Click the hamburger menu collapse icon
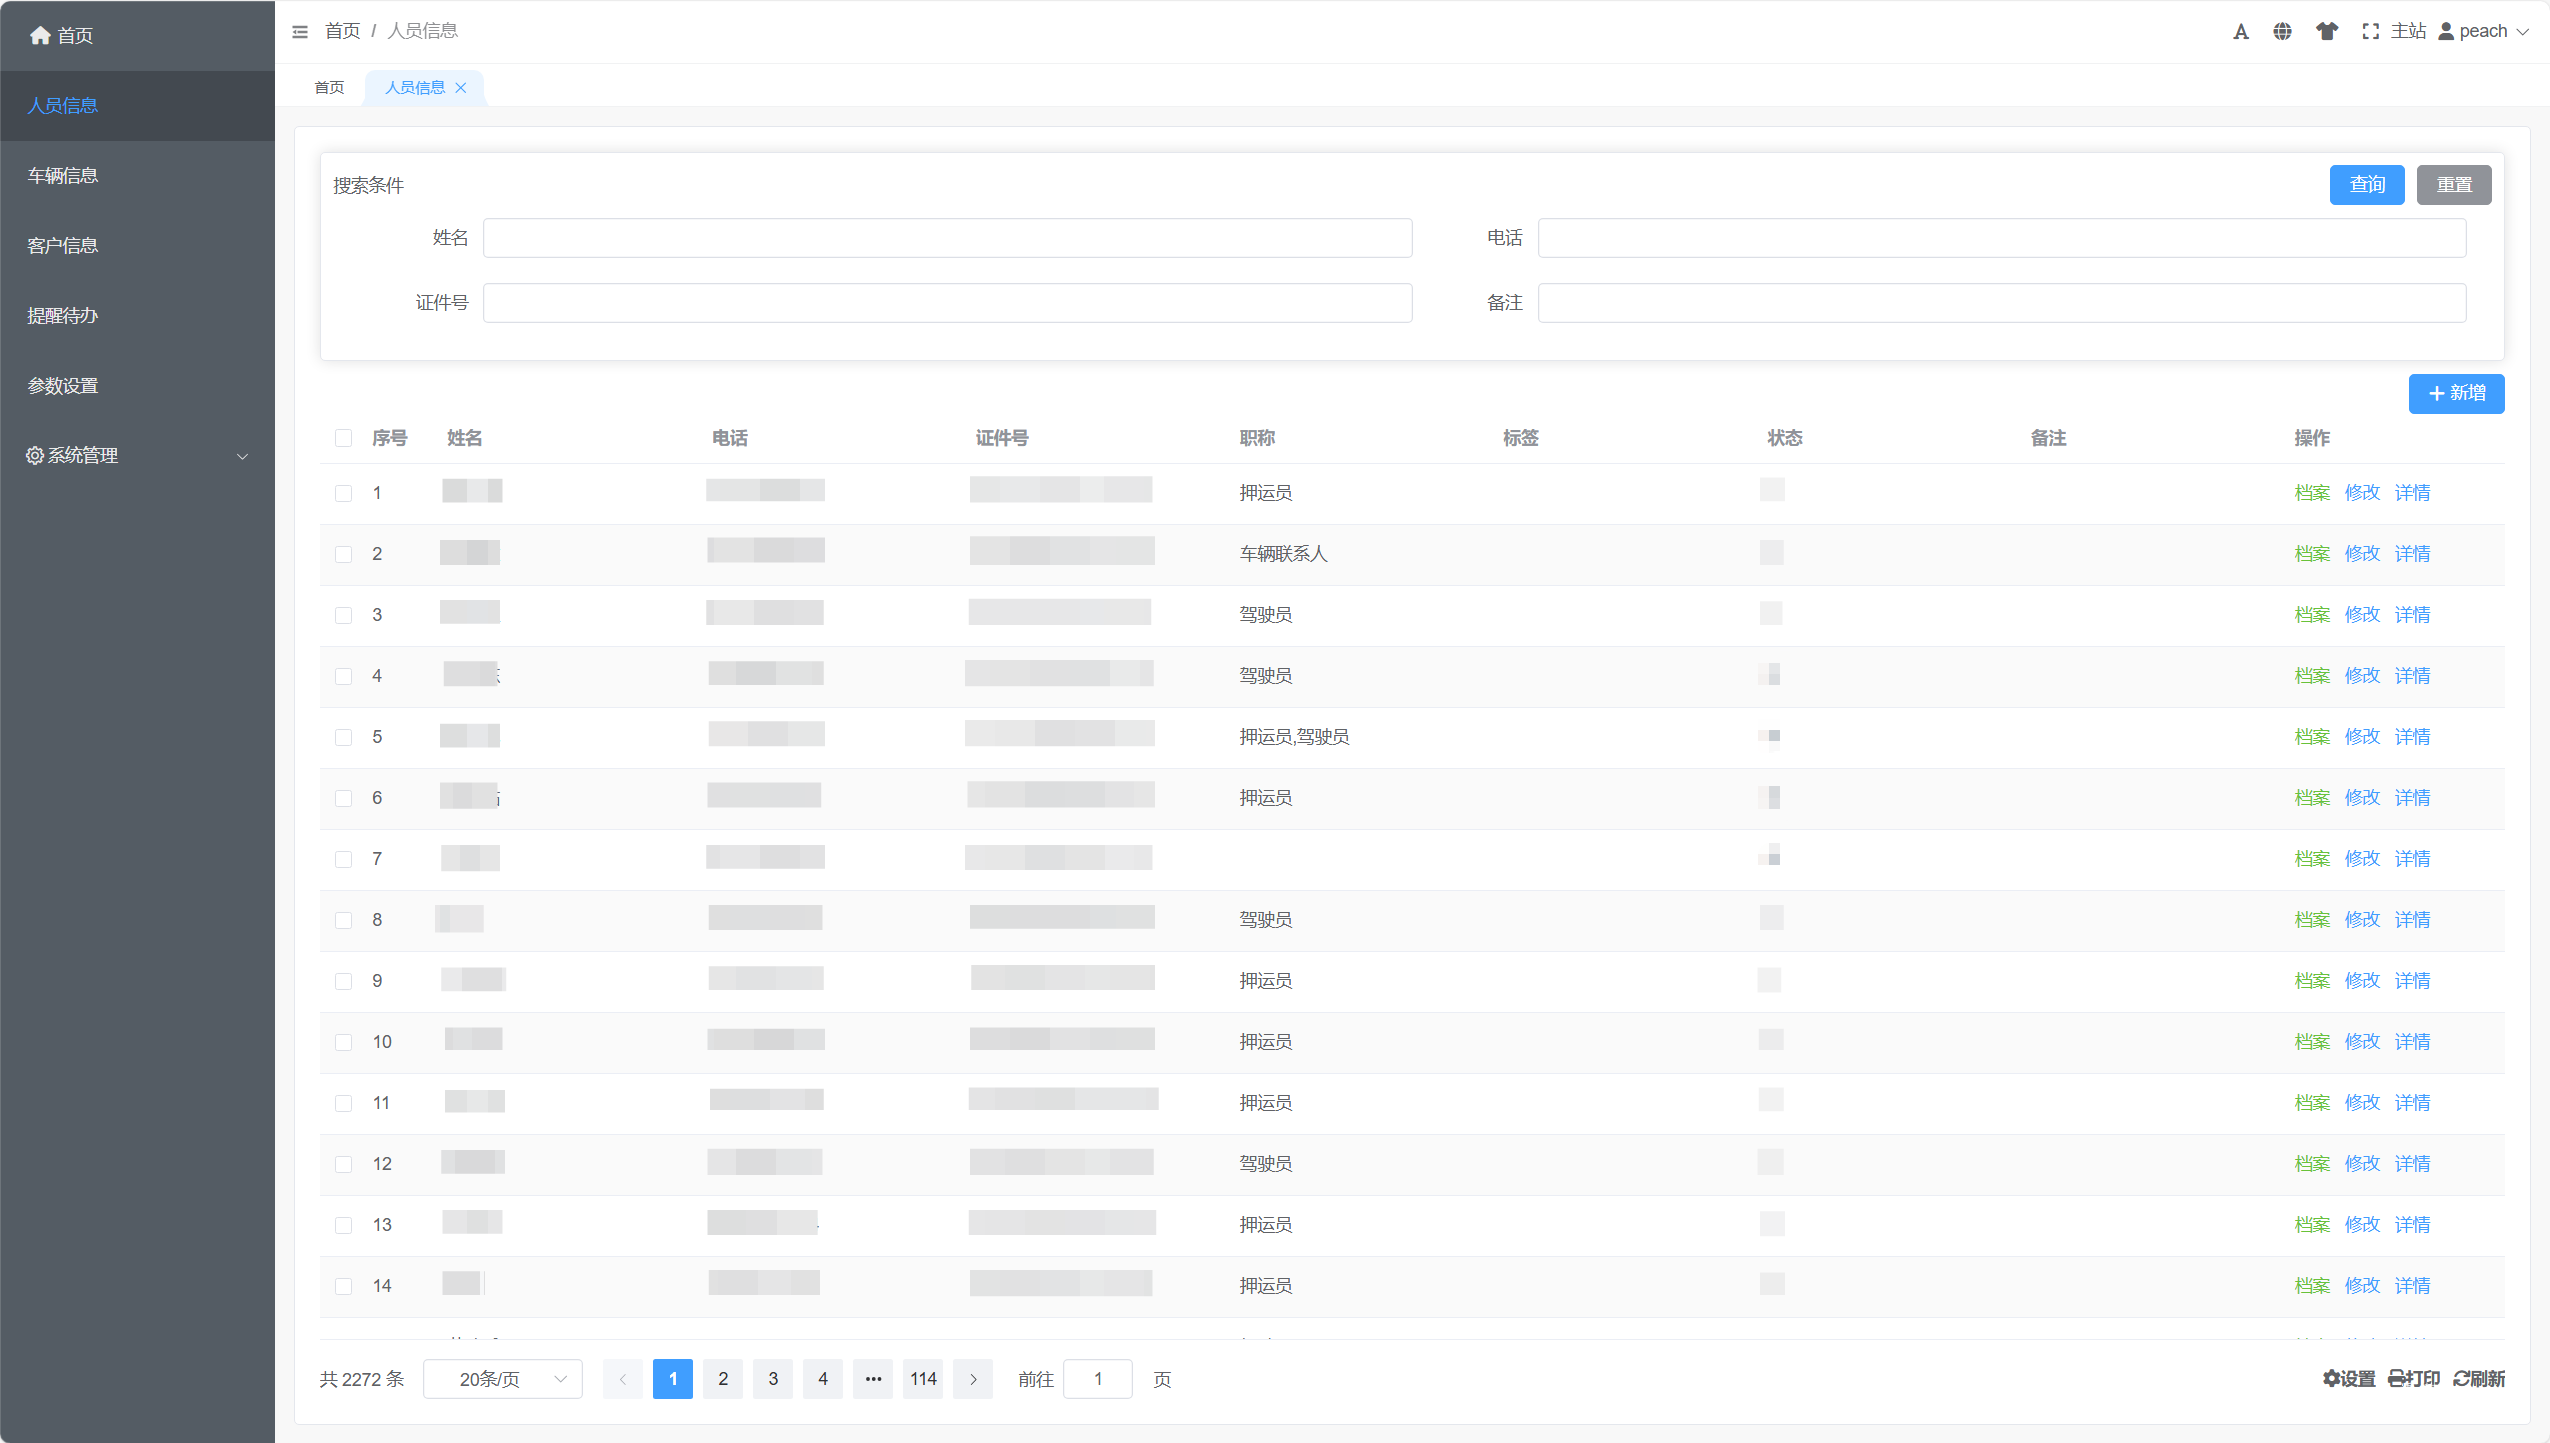The image size is (2550, 1443). pos(300,32)
